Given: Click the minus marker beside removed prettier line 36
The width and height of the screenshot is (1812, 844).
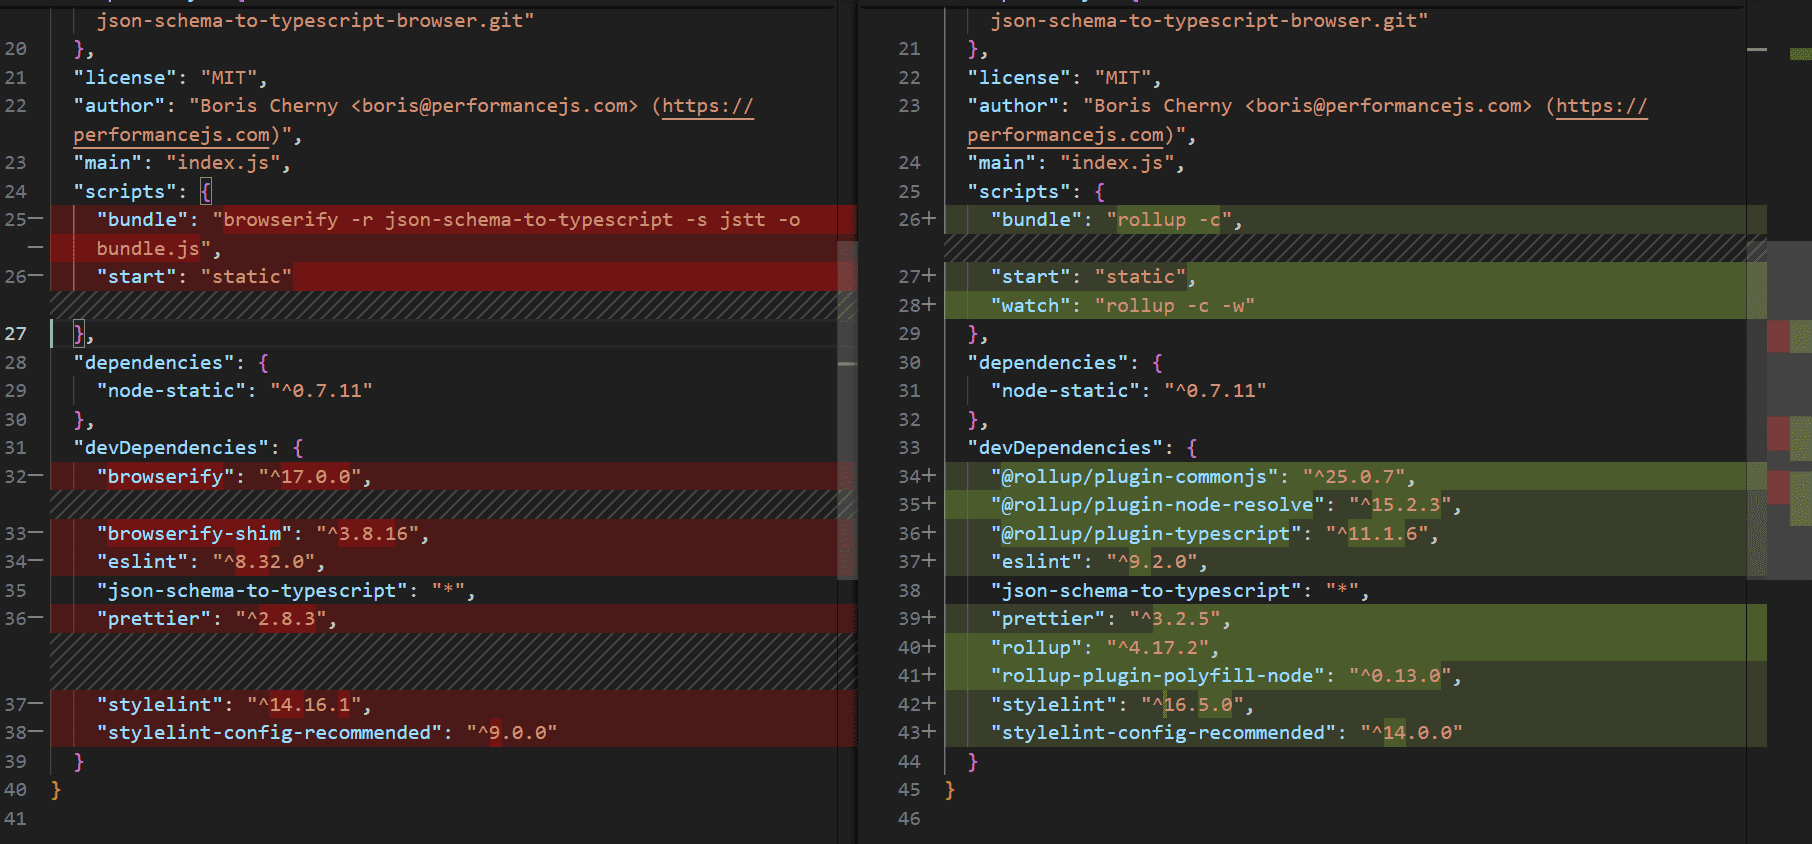Looking at the screenshot, I should pos(36,618).
